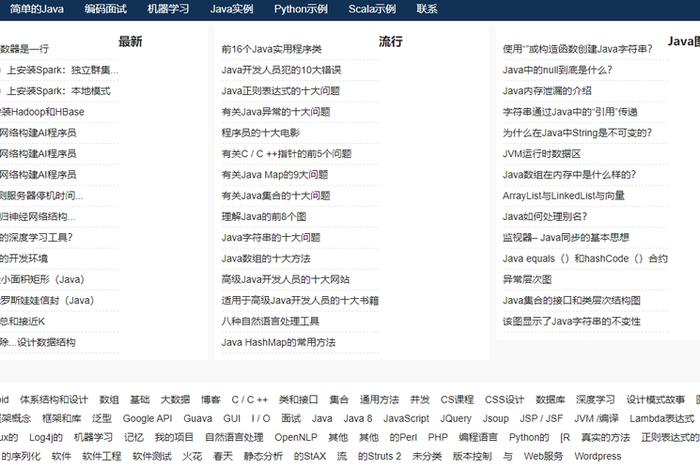This screenshot has width=700, height=470.
Task: Select 理解Java的前8个图 link
Action: coord(264,217)
